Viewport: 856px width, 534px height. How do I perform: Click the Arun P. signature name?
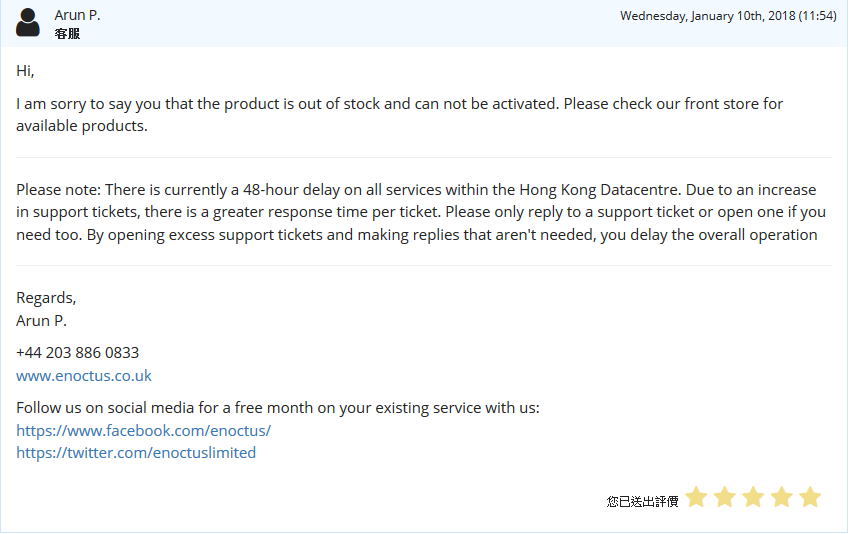click(x=41, y=321)
